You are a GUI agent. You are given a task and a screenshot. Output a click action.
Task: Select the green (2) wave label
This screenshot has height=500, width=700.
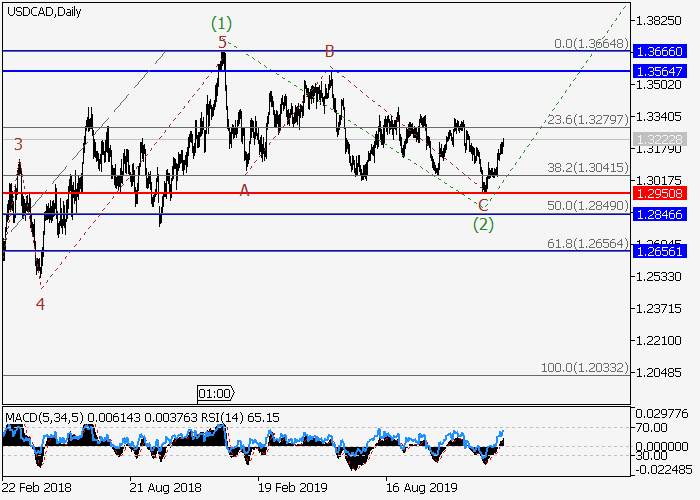(x=483, y=224)
